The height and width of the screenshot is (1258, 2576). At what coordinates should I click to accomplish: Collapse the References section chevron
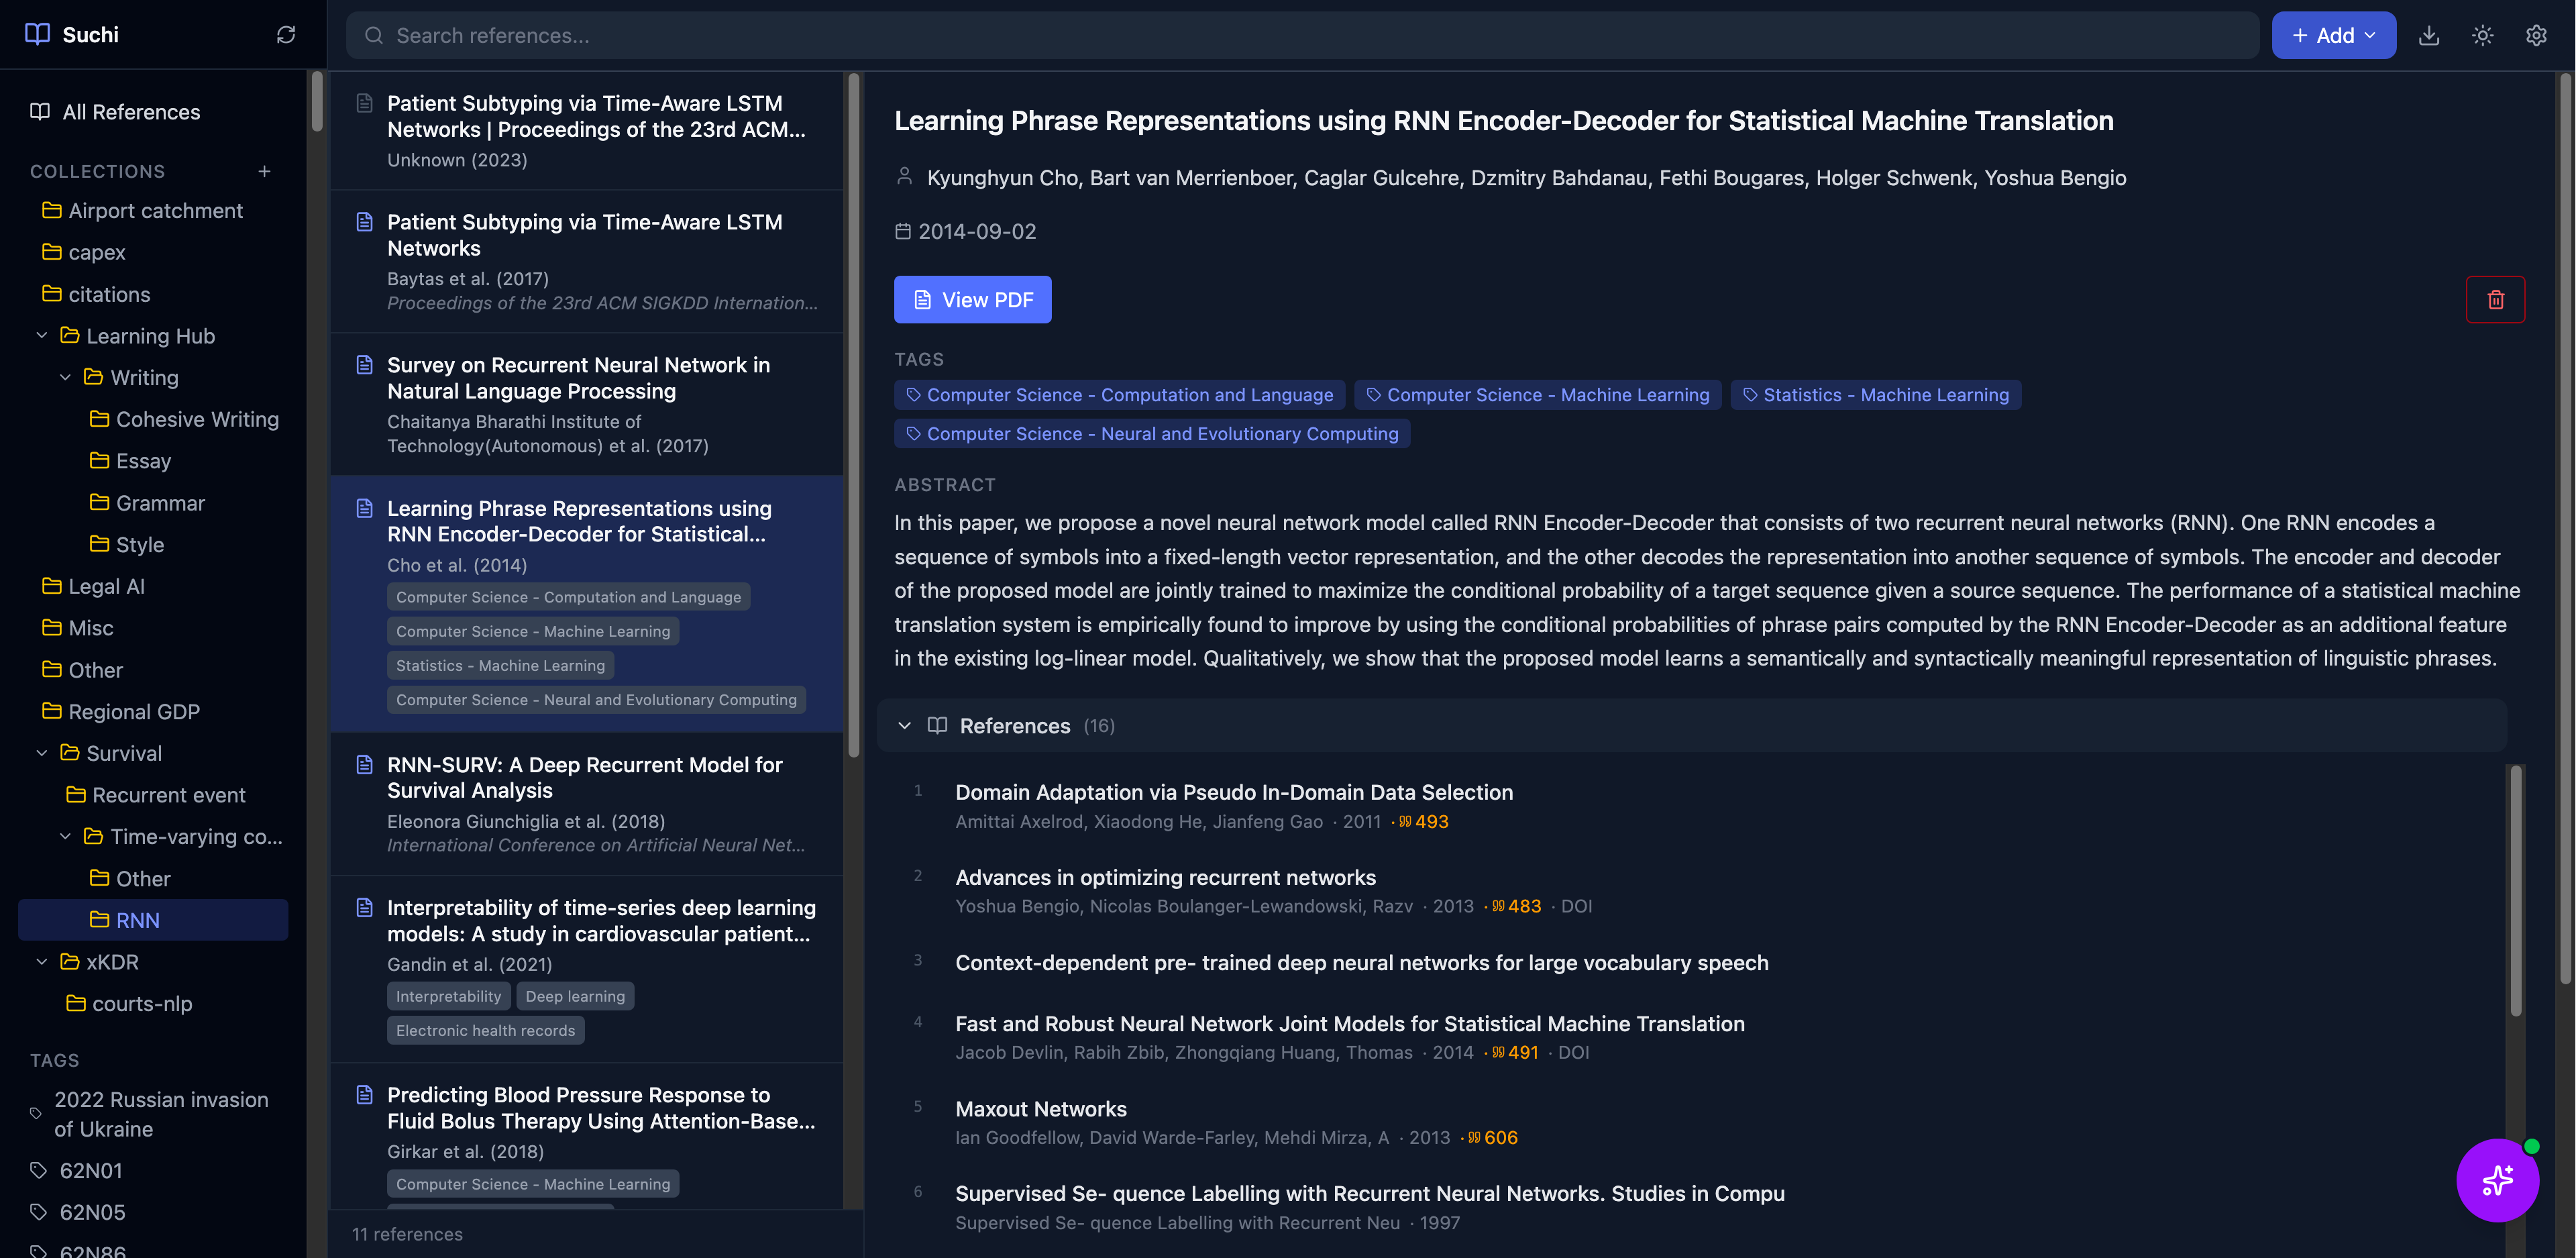[x=904, y=726]
